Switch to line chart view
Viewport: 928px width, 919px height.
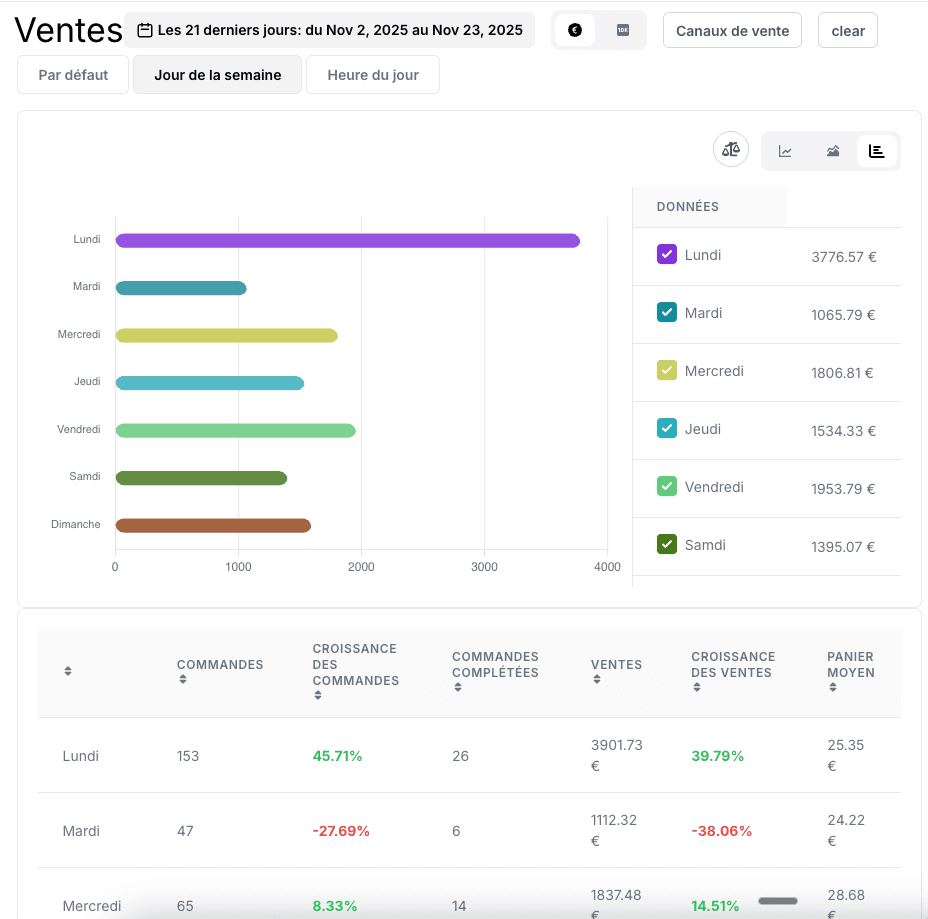786,151
